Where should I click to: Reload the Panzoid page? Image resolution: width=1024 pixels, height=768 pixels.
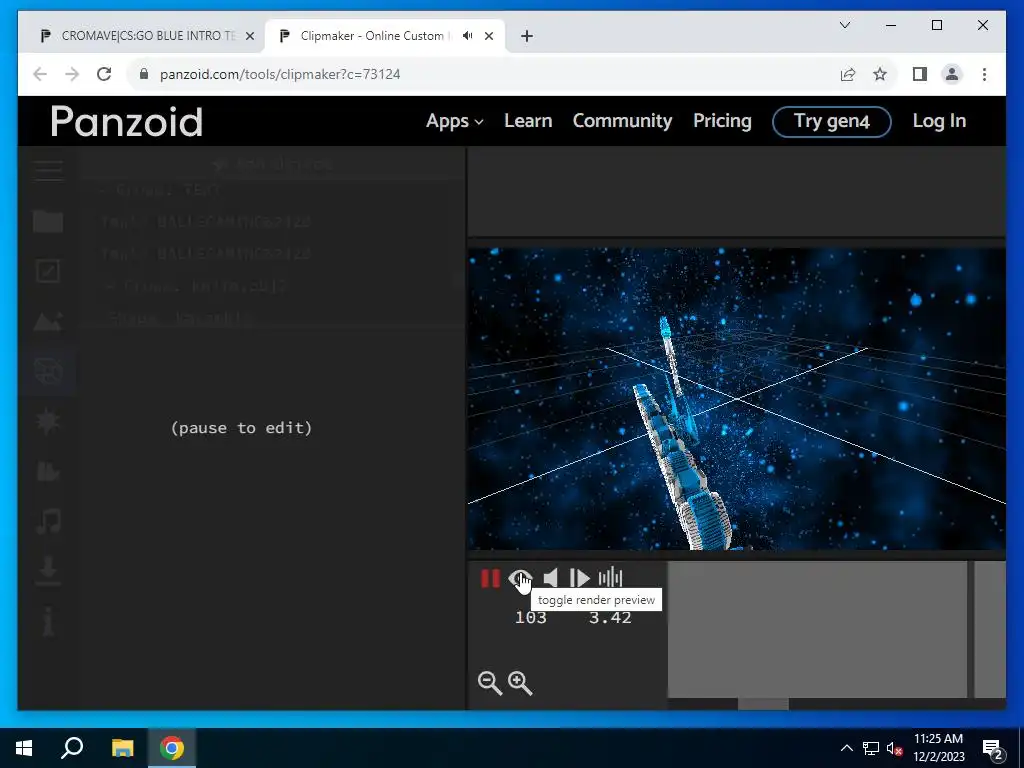104,74
